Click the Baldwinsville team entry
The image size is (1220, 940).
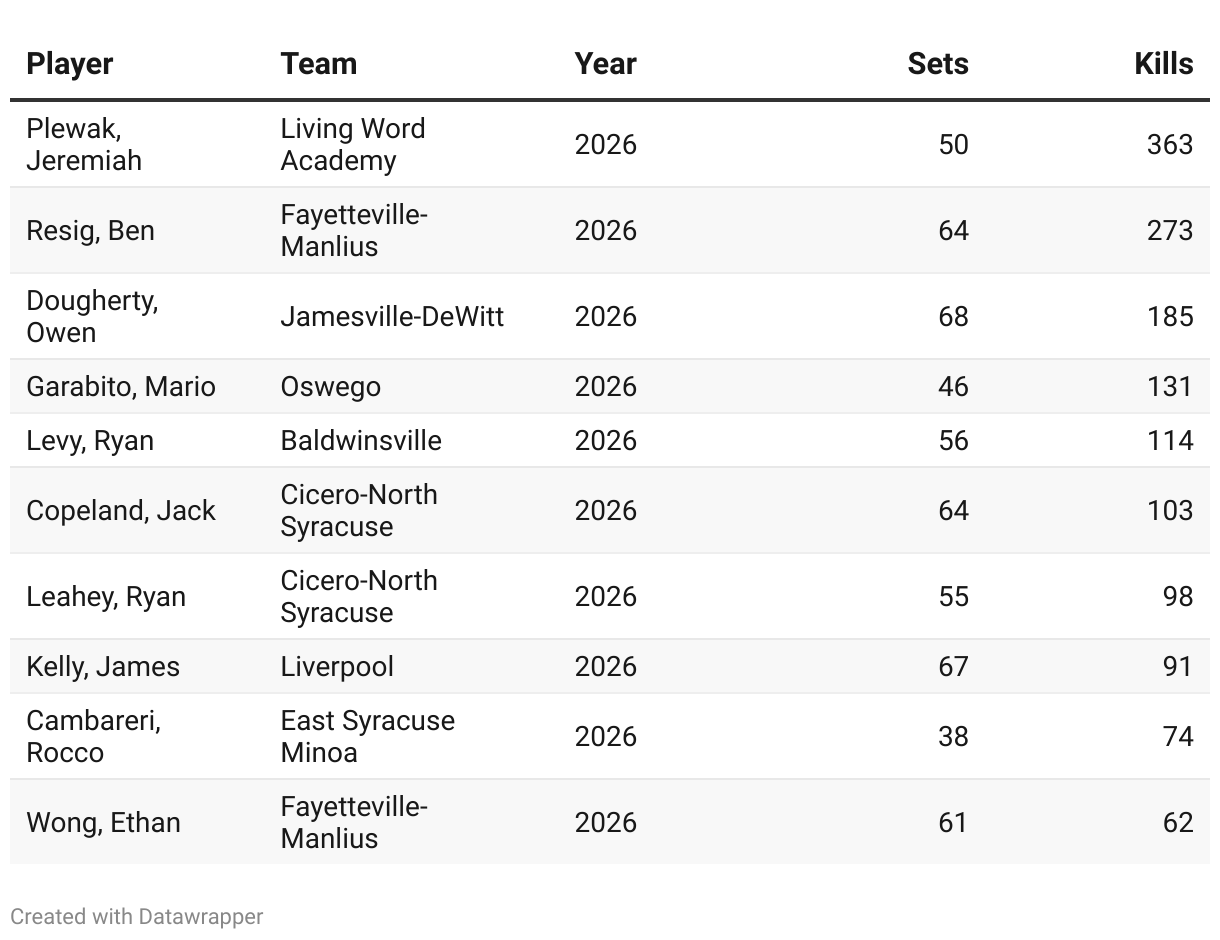(360, 441)
